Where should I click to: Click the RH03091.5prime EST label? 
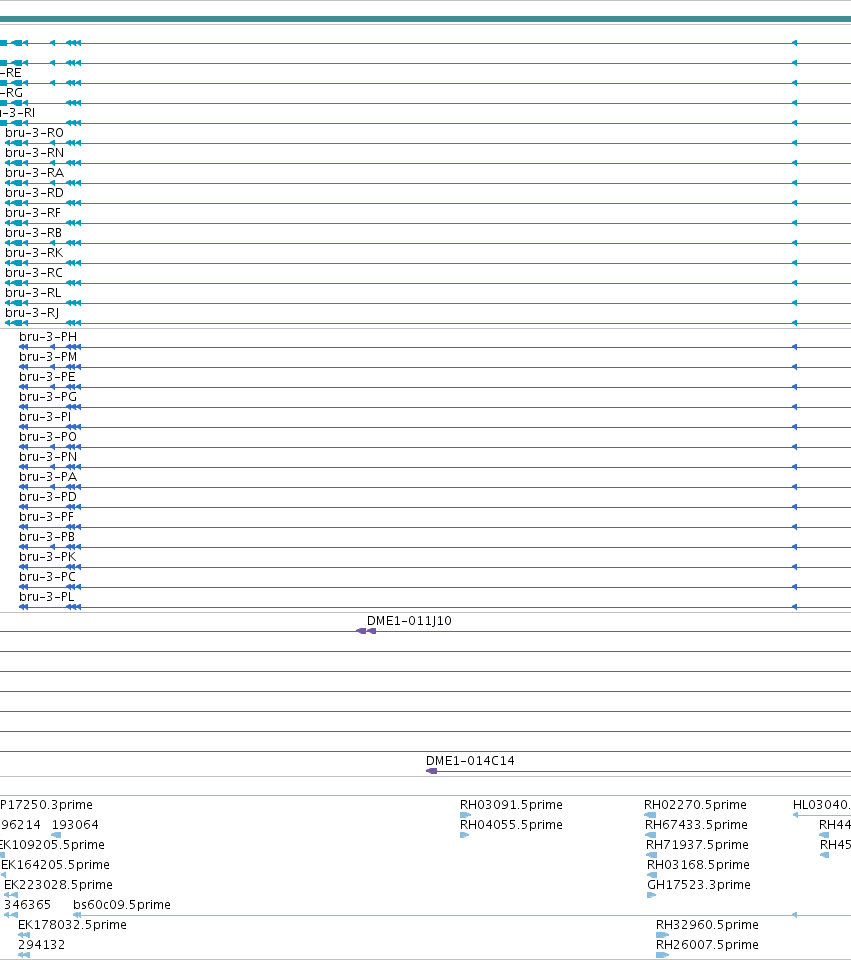click(x=511, y=805)
